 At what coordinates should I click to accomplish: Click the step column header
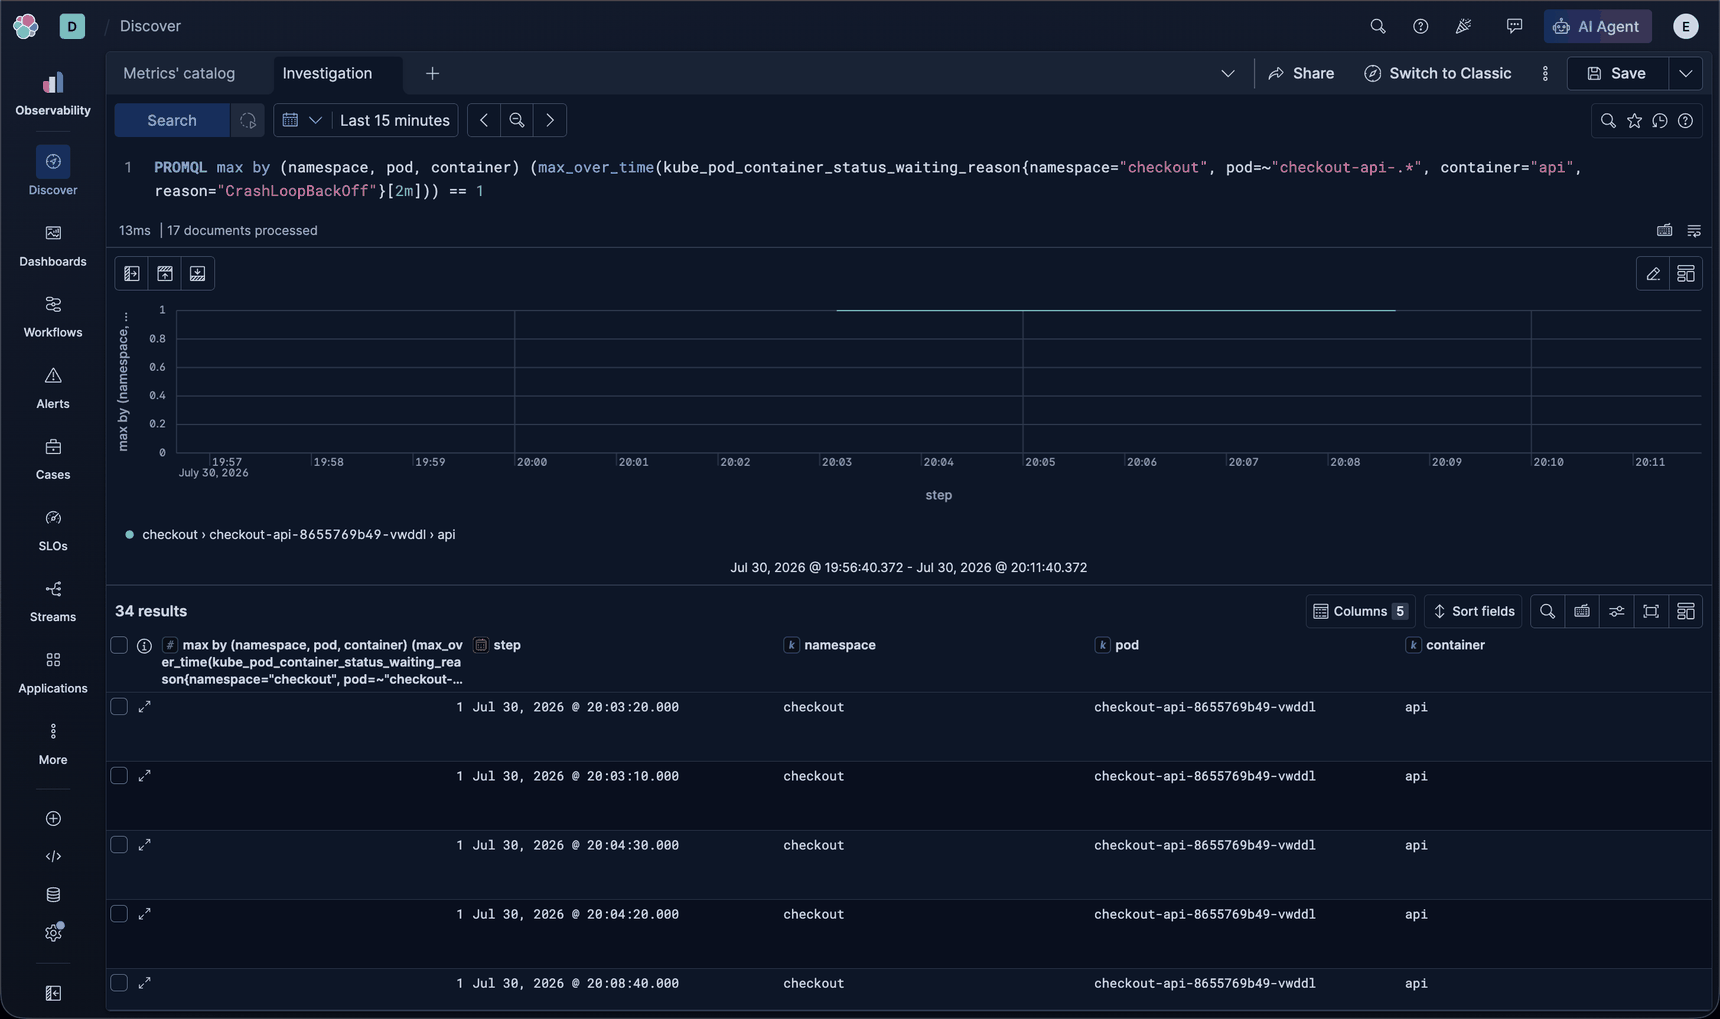pyautogui.click(x=507, y=645)
